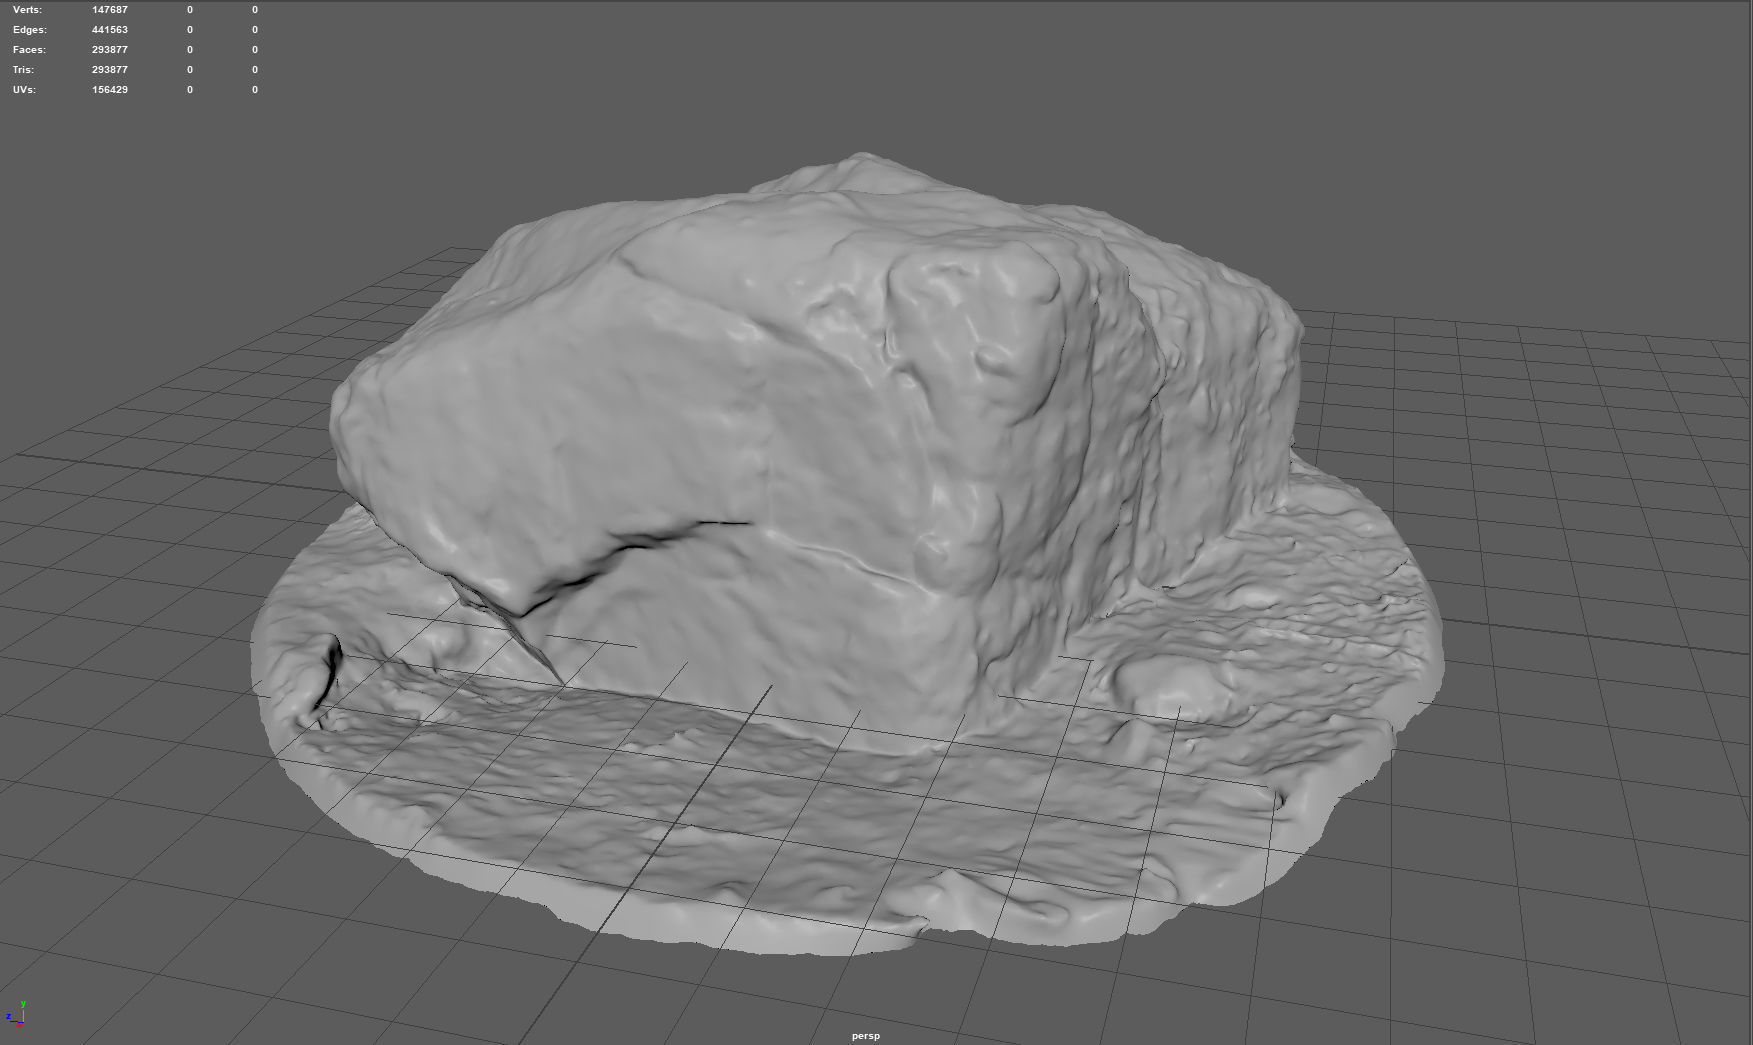Click the Faces label in the heads-up display

29,50
